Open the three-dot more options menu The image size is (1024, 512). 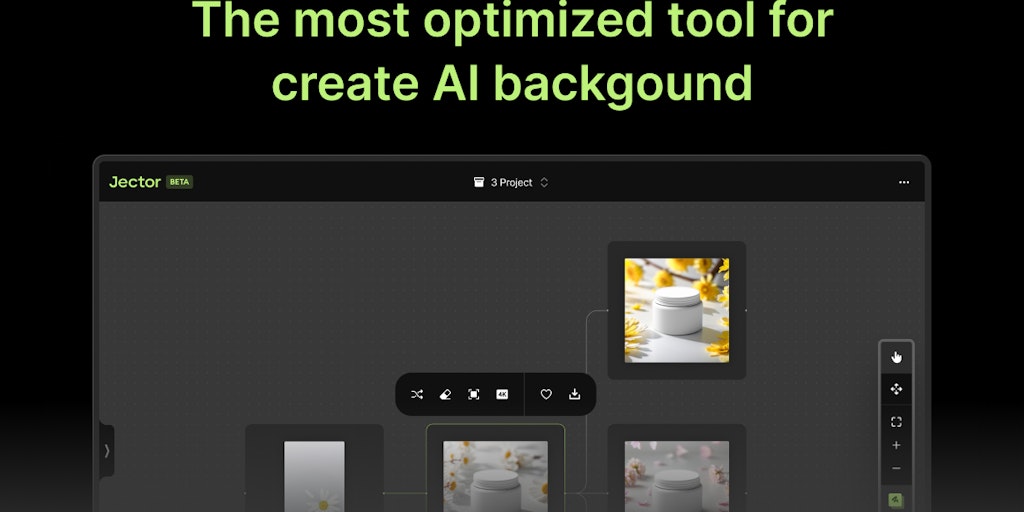pos(904,183)
